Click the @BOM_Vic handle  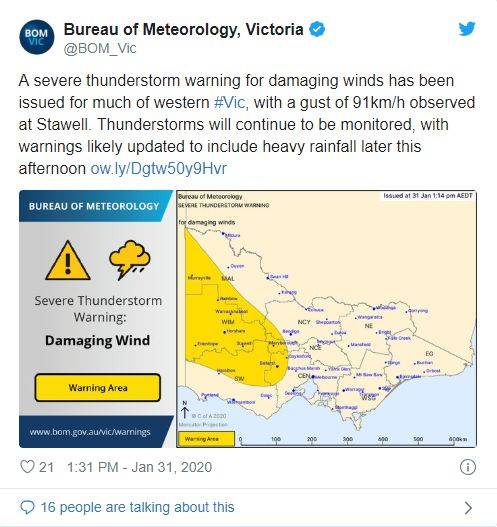[x=100, y=48]
